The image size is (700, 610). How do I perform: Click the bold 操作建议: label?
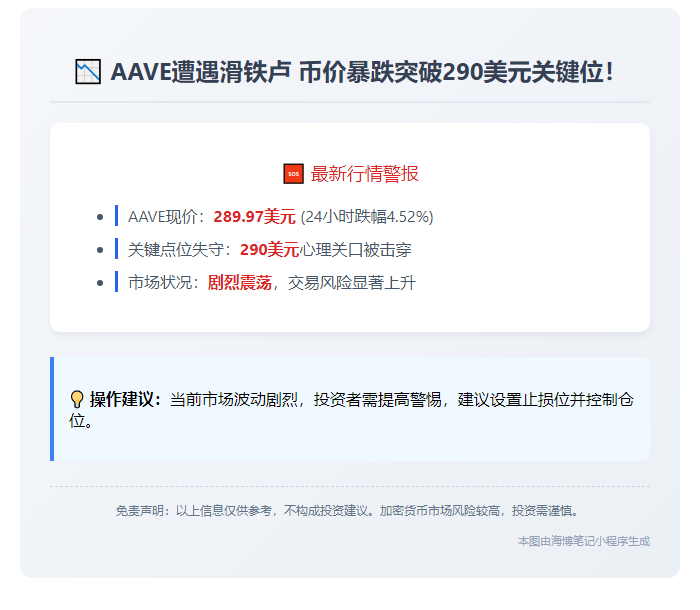[125, 399]
